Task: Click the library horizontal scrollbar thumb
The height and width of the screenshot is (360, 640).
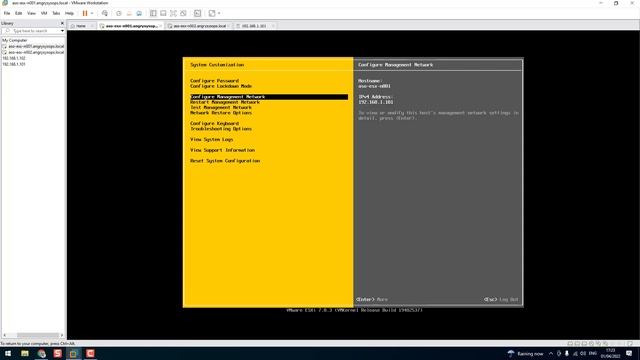Action: tap(38, 336)
